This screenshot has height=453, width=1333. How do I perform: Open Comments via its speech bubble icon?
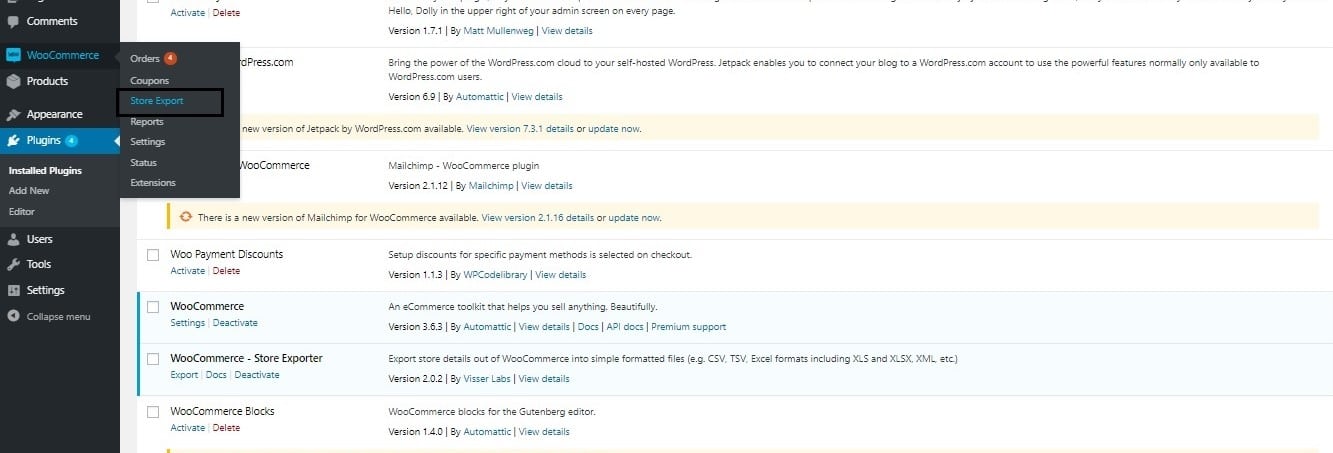(x=13, y=21)
